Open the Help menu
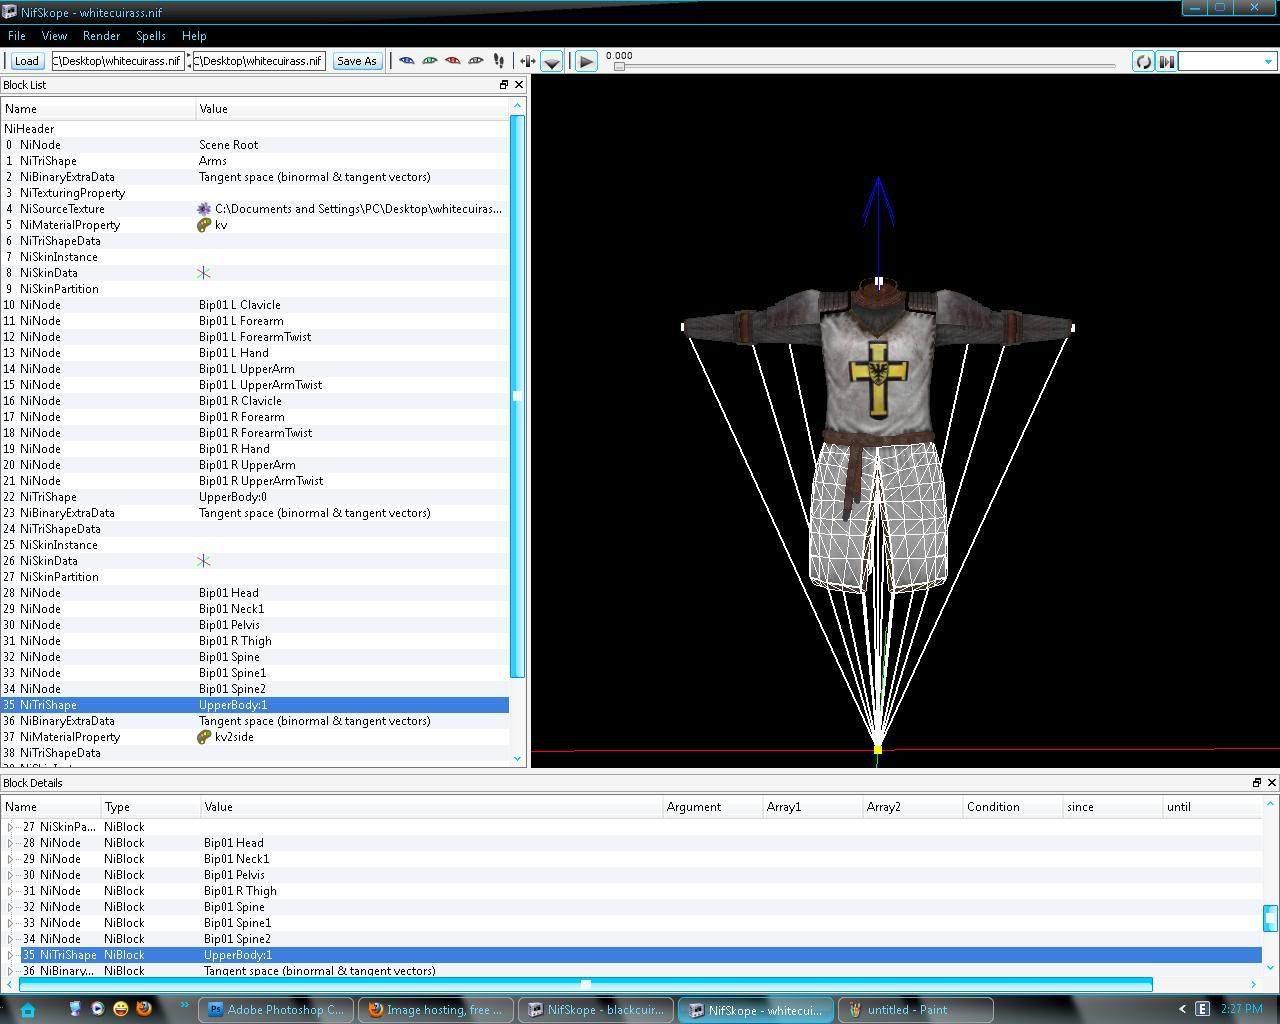1280x1024 pixels. tap(194, 35)
